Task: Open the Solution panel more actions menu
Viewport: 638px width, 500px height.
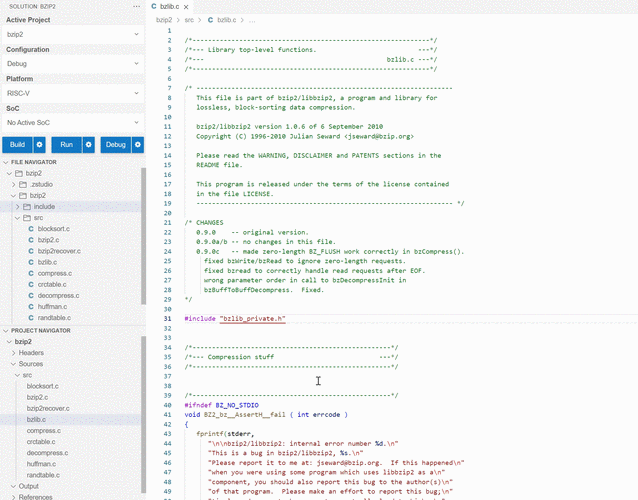Action: click(136, 6)
